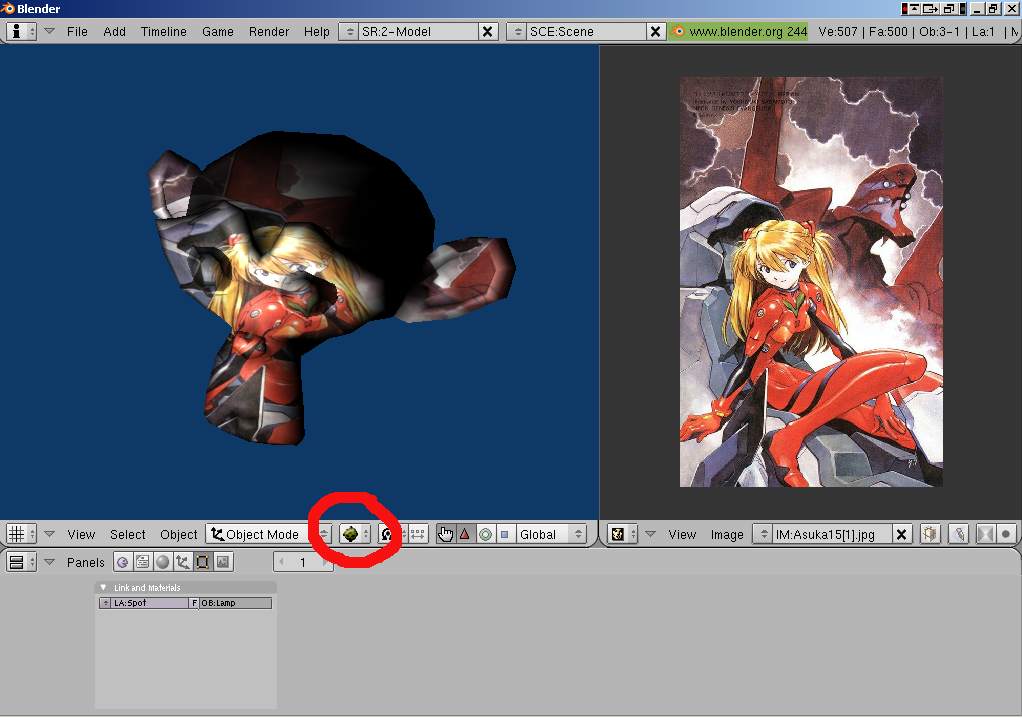This screenshot has width=1022, height=718.
Task: Switch to Shading context sphere icon
Action: coord(163,562)
